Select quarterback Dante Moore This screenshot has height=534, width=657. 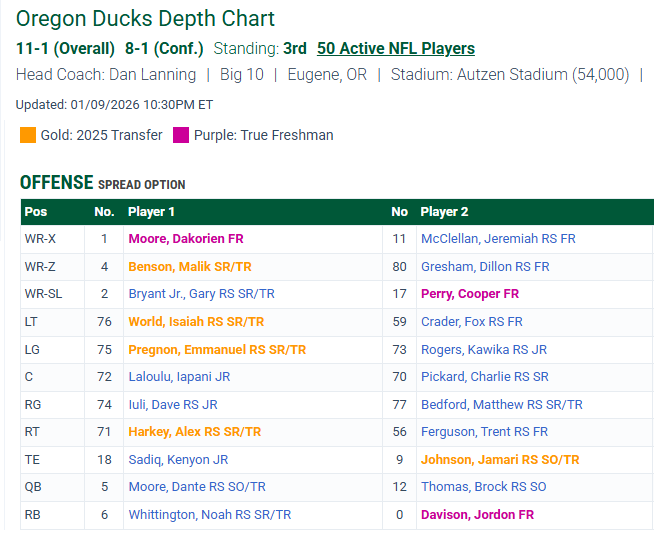[197, 487]
